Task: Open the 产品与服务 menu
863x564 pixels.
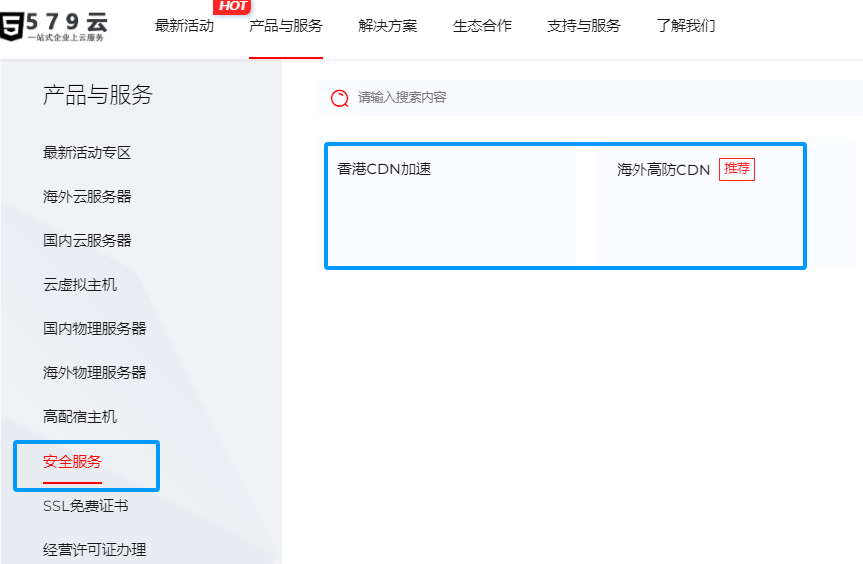Action: (286, 26)
